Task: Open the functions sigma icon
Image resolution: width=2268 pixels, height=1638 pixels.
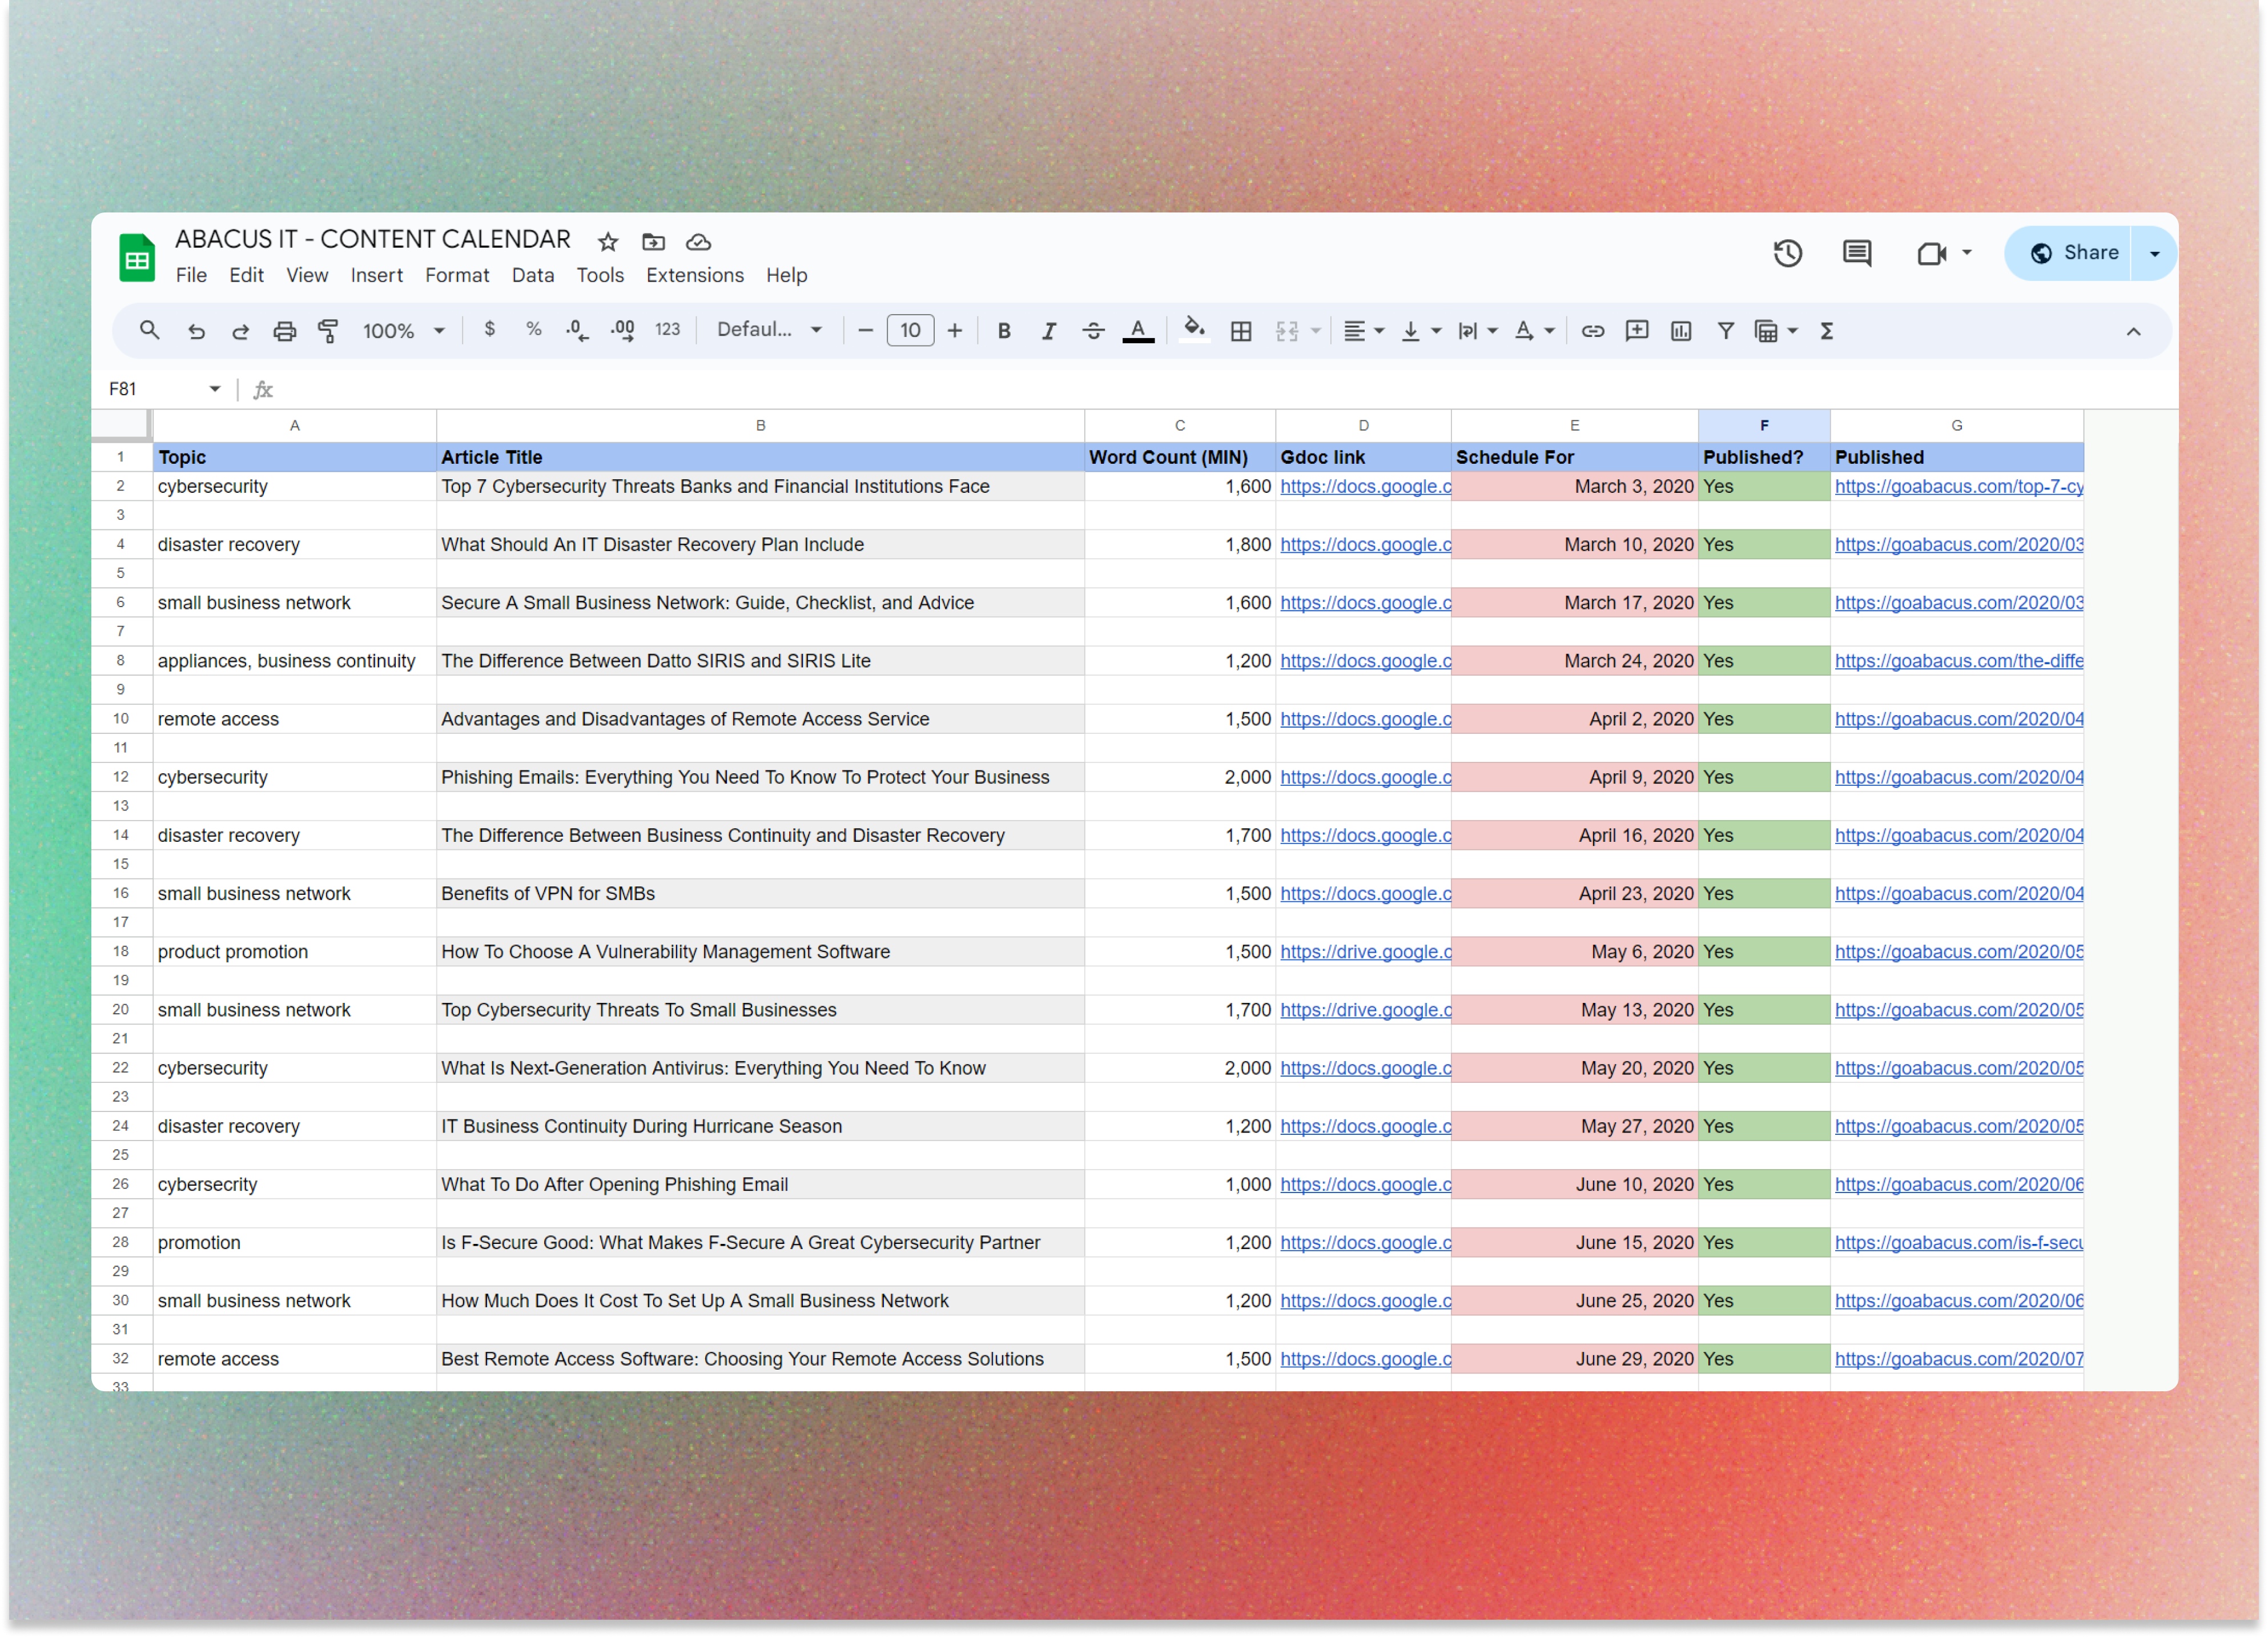Action: tap(1826, 331)
